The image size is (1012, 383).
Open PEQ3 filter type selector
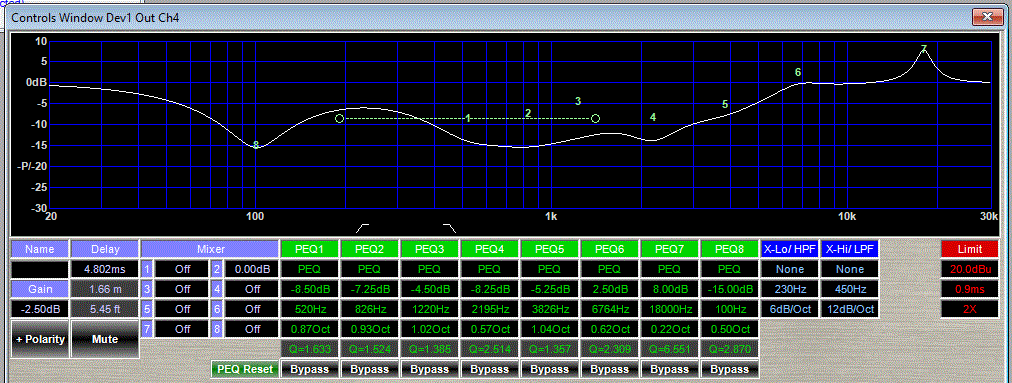[x=430, y=269]
